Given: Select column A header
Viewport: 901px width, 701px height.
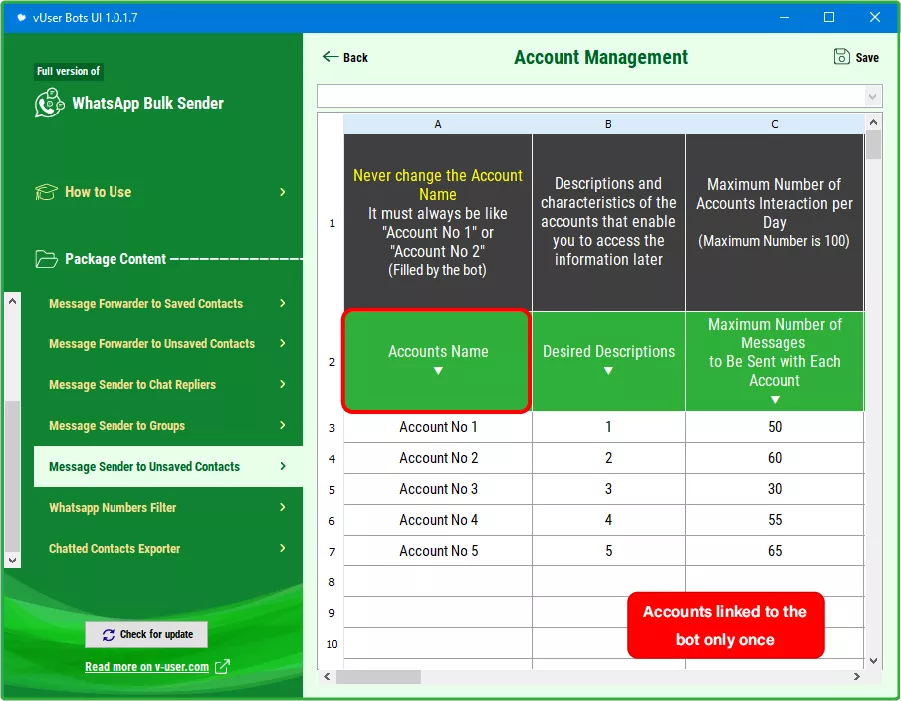Looking at the screenshot, I should pos(438,124).
